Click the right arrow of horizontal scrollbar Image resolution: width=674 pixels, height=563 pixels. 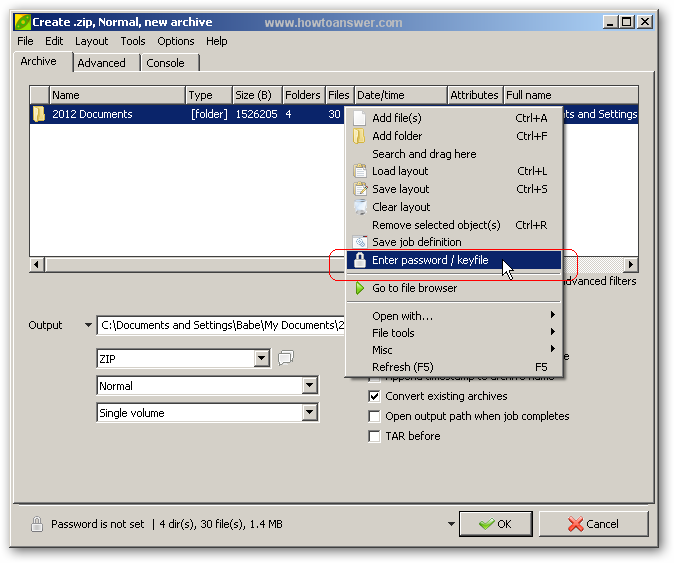tap(630, 264)
